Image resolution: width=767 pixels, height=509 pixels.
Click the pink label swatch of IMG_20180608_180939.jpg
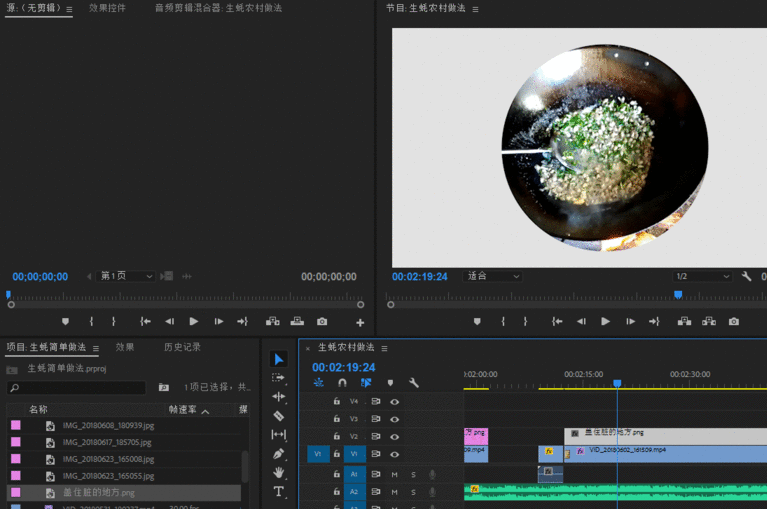click(x=15, y=425)
